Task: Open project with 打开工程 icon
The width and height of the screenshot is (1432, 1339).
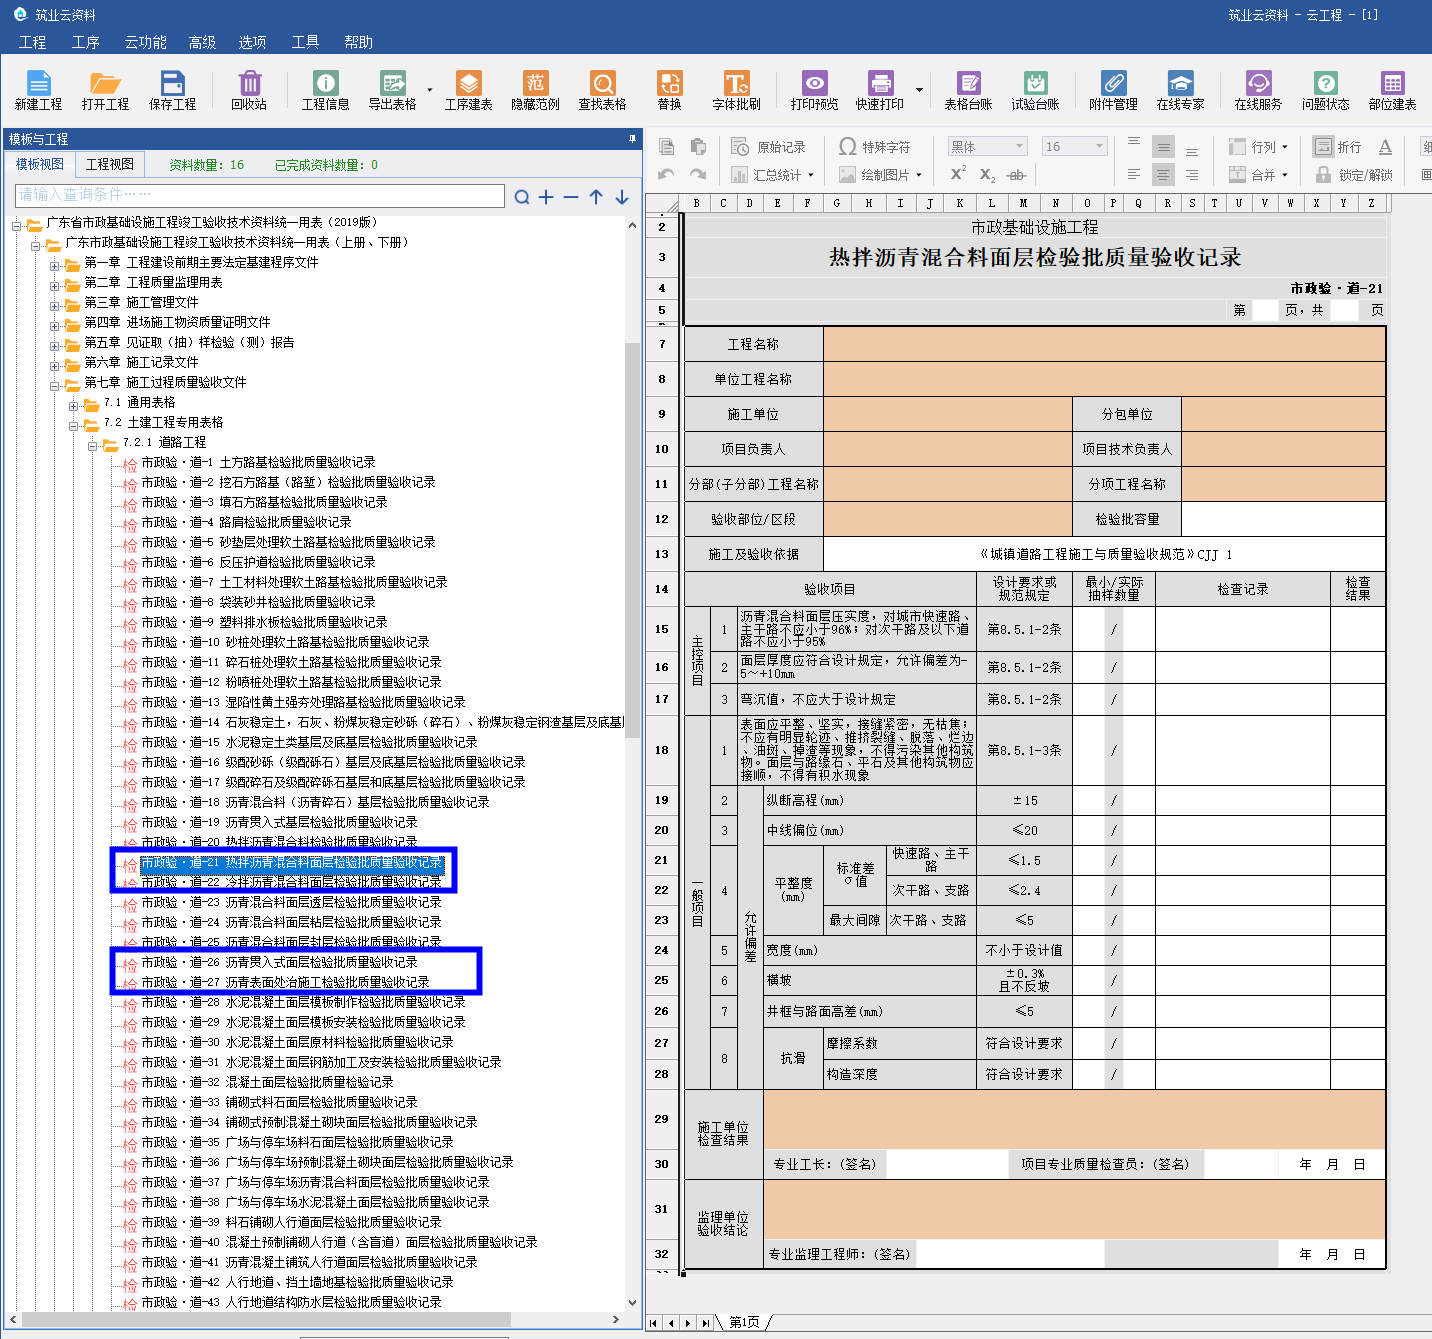Action: pyautogui.click(x=105, y=90)
